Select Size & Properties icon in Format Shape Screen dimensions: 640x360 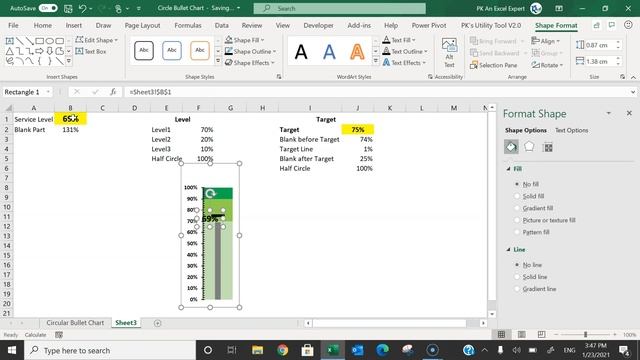coord(548,147)
